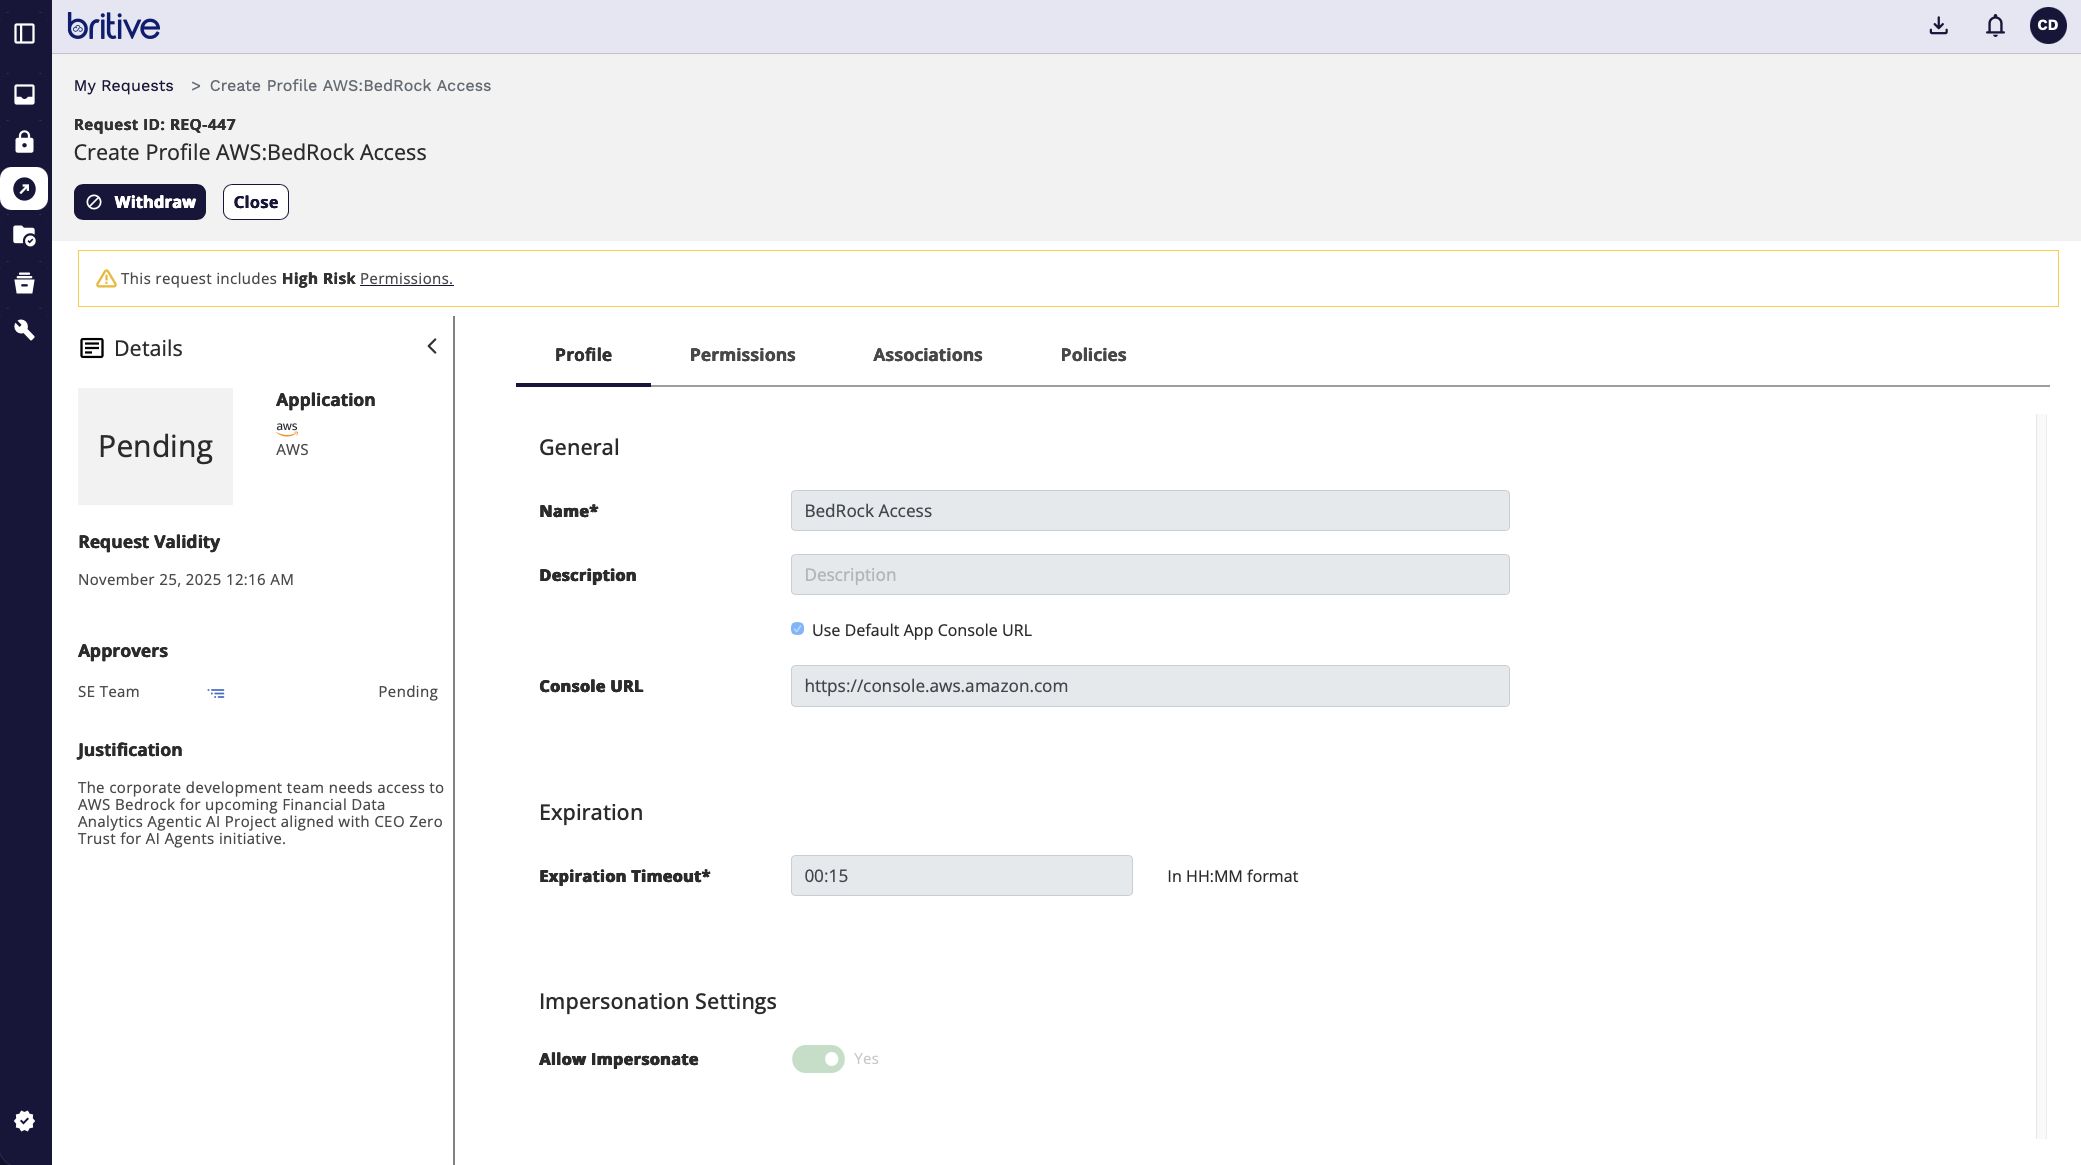Select the Policies tab

pyautogui.click(x=1093, y=355)
